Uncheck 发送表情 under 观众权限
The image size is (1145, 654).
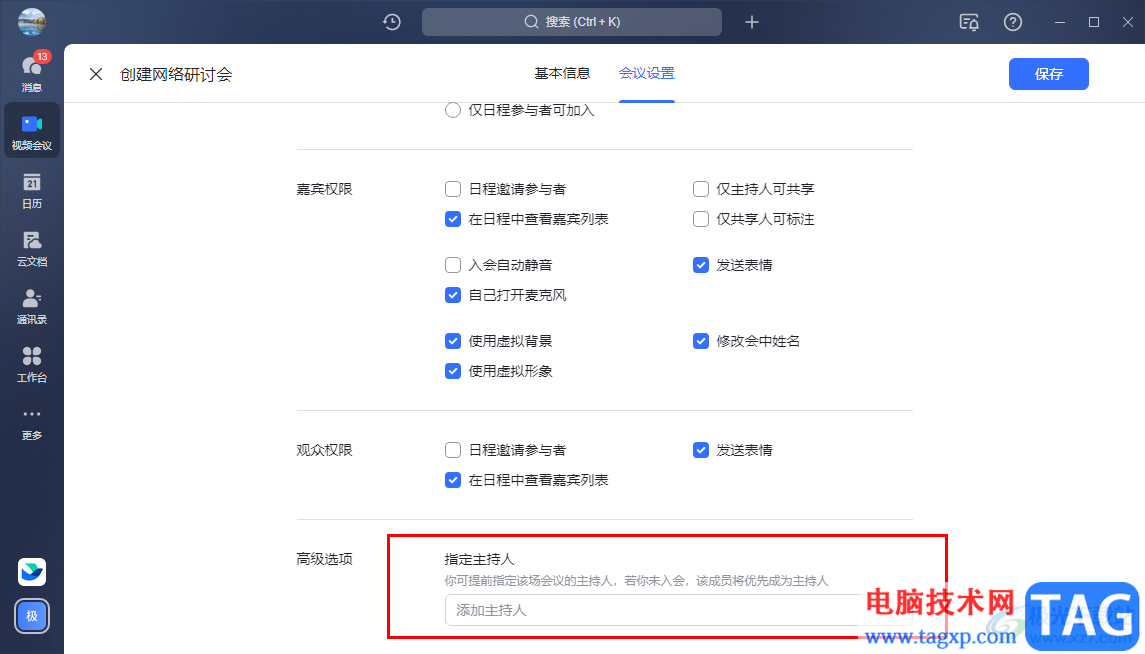pyautogui.click(x=700, y=450)
